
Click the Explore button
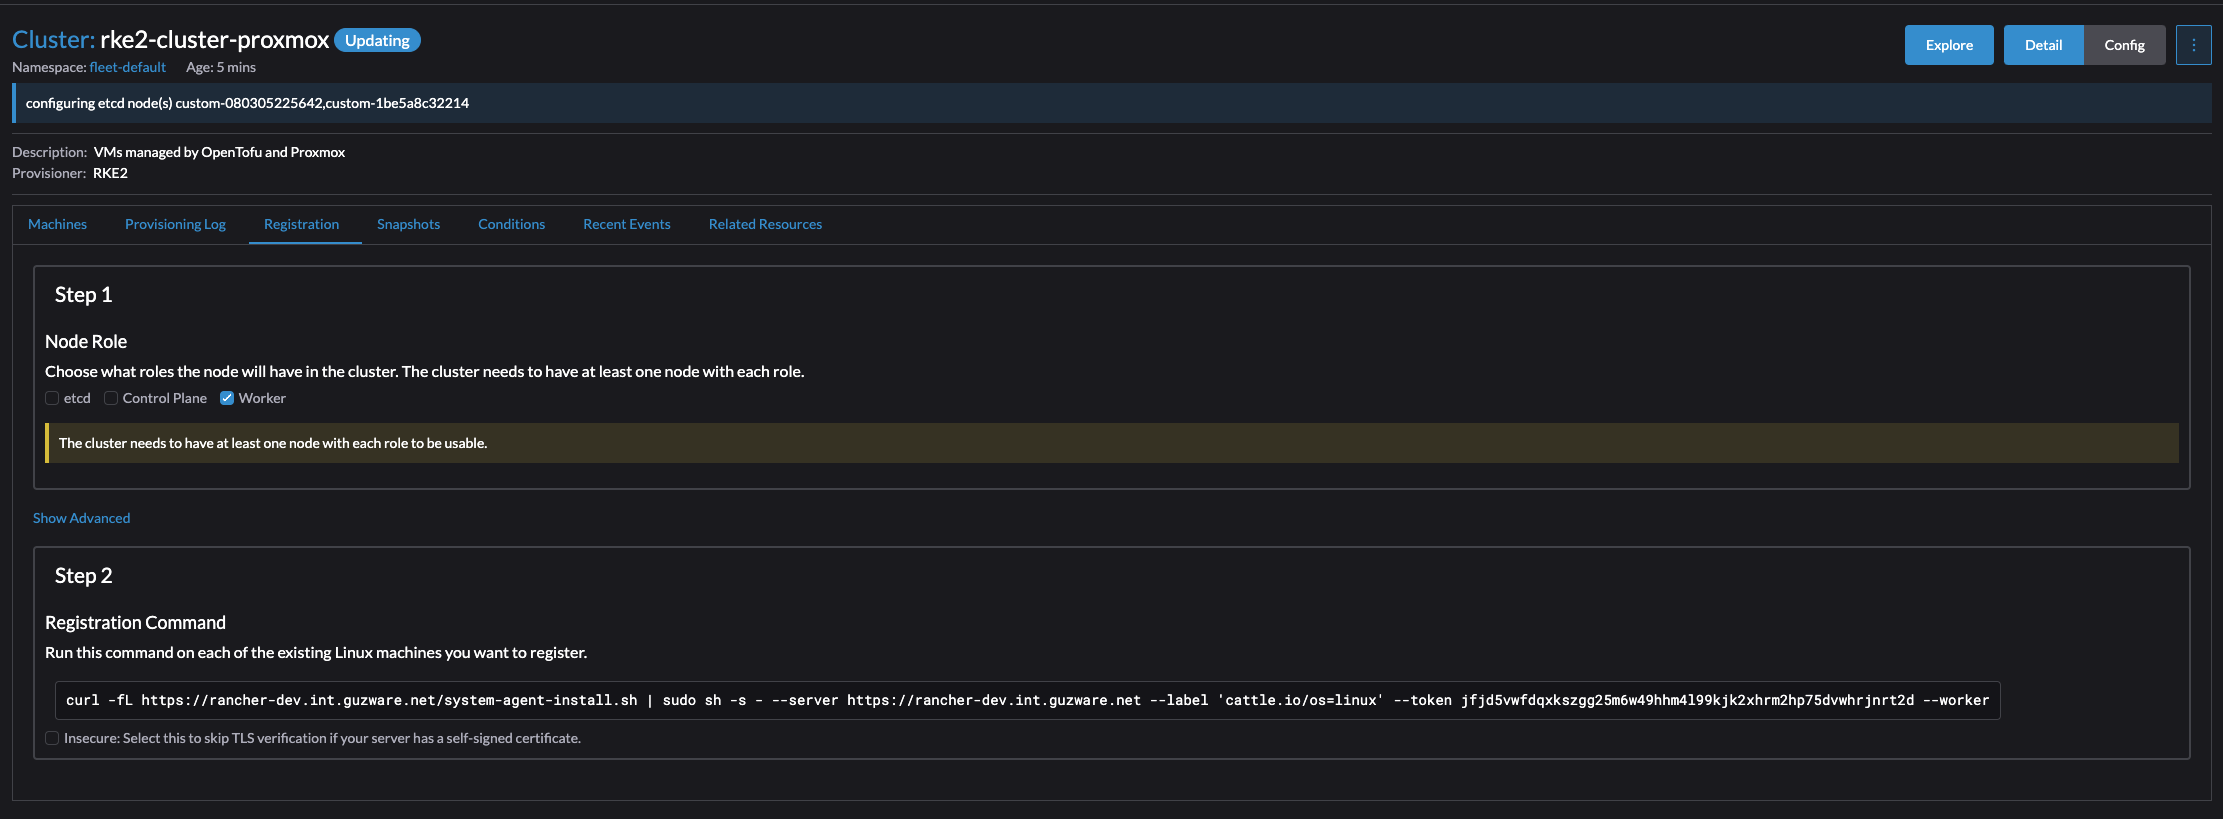(x=1949, y=45)
